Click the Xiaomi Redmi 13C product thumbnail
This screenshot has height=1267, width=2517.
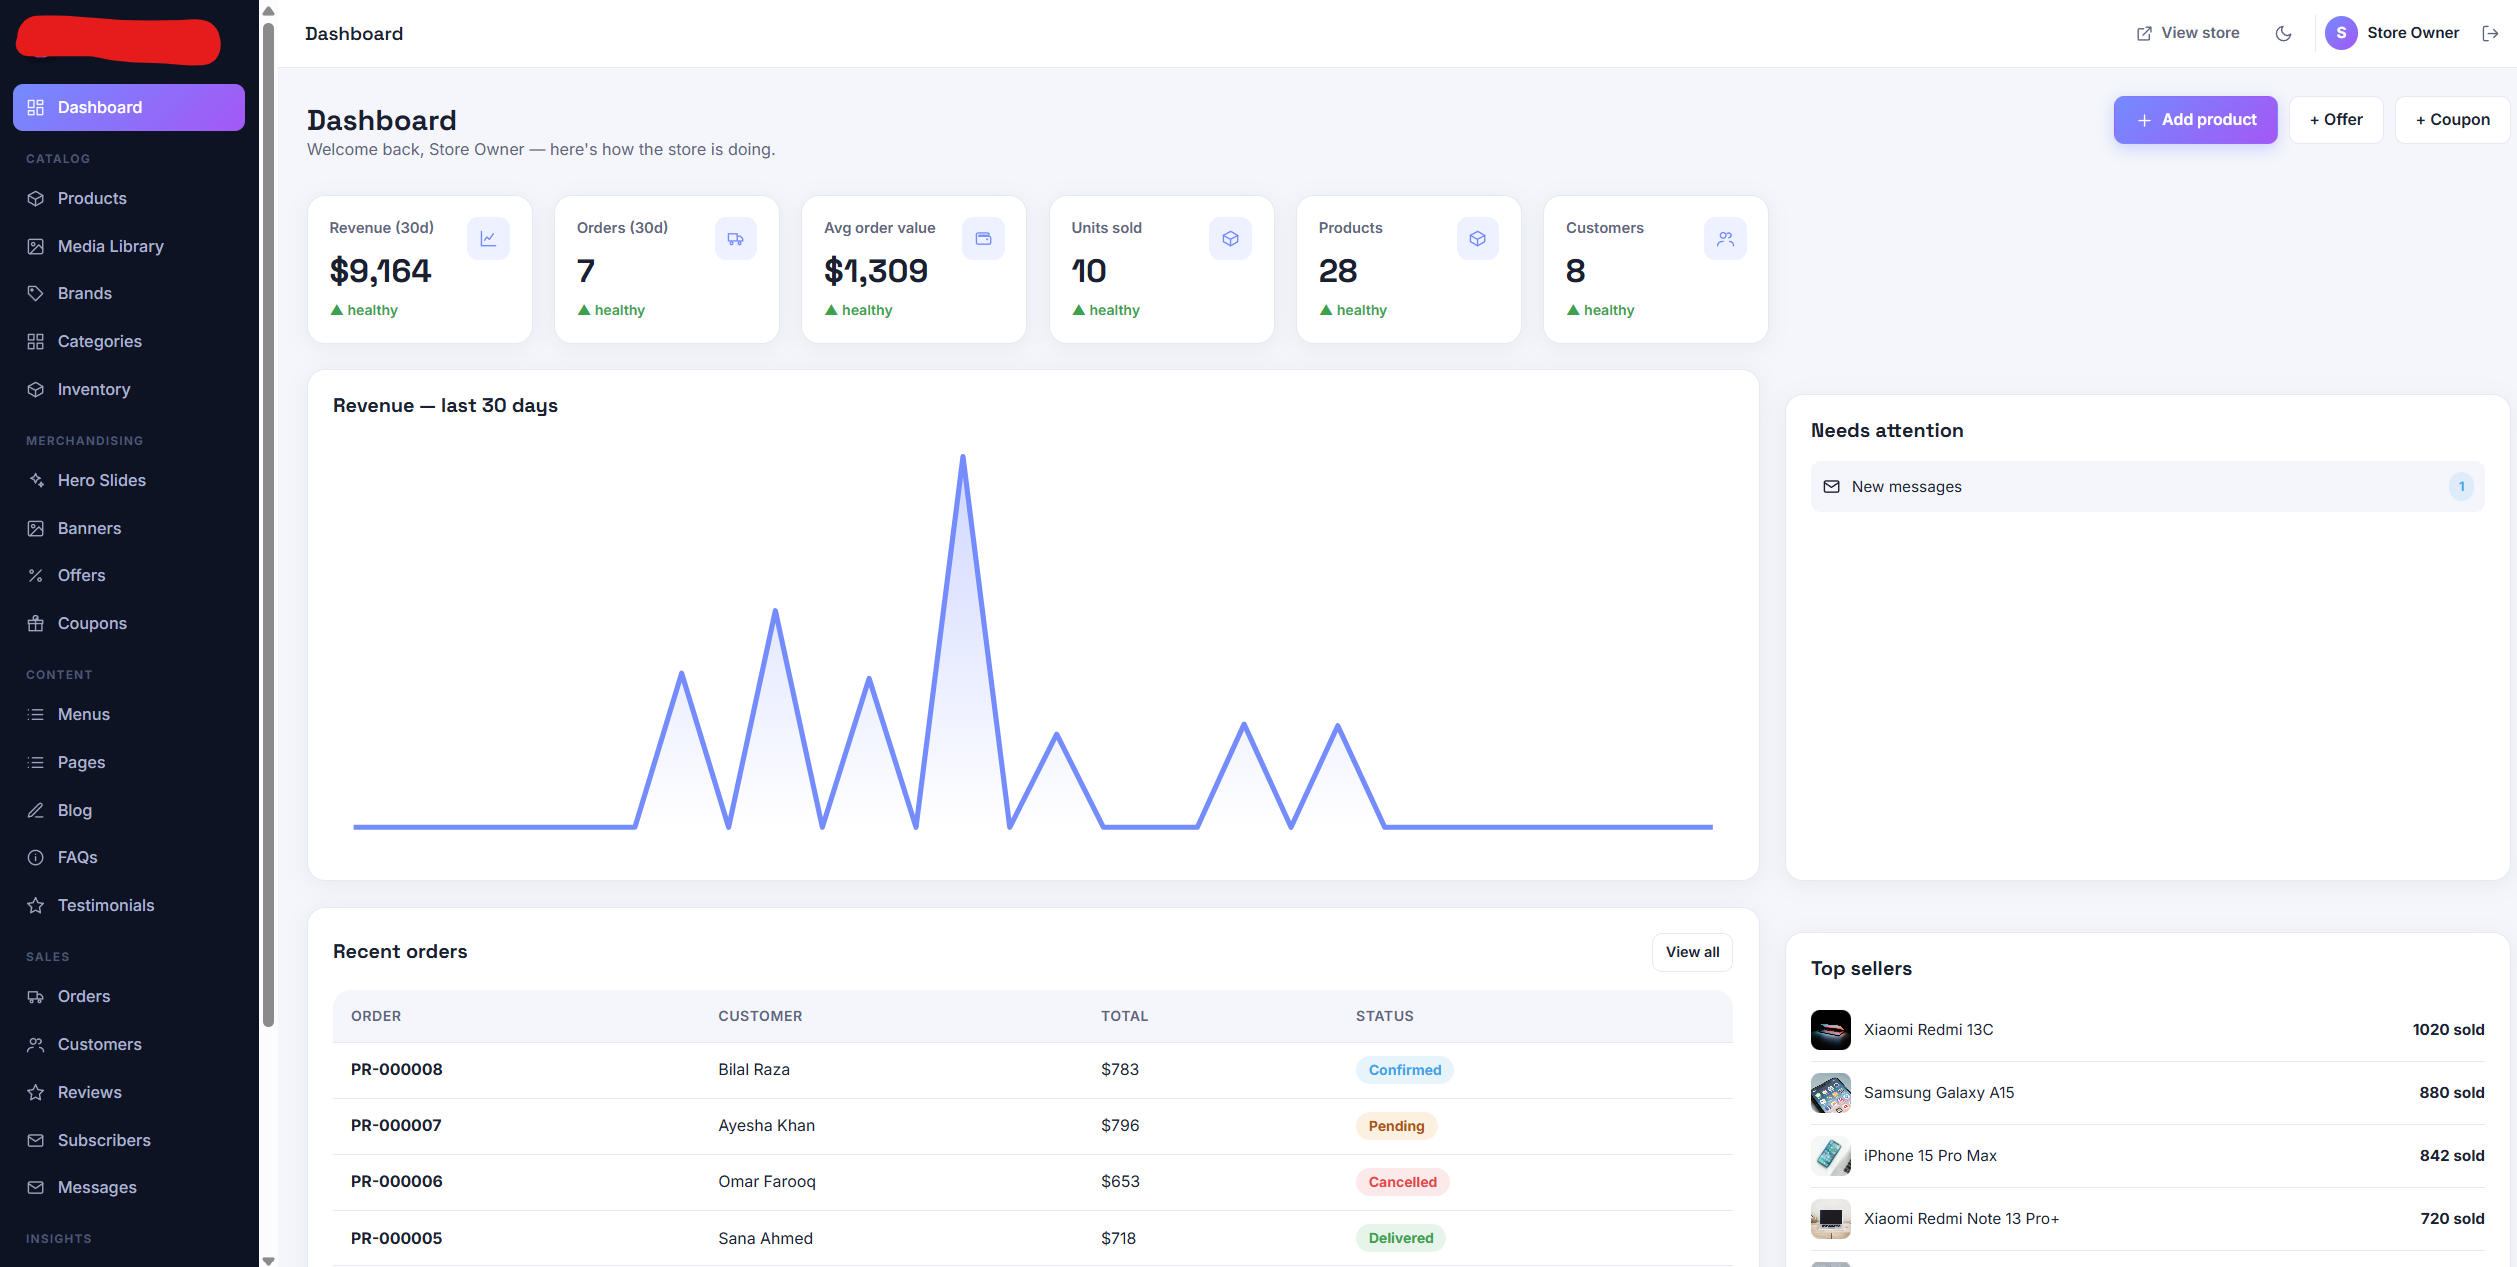1830,1030
